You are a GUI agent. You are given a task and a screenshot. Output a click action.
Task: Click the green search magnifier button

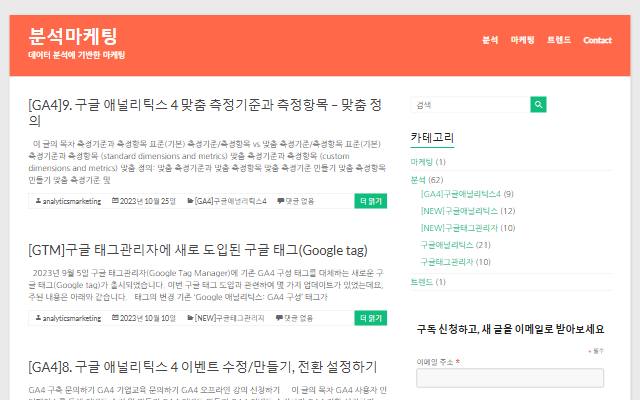[538, 104]
